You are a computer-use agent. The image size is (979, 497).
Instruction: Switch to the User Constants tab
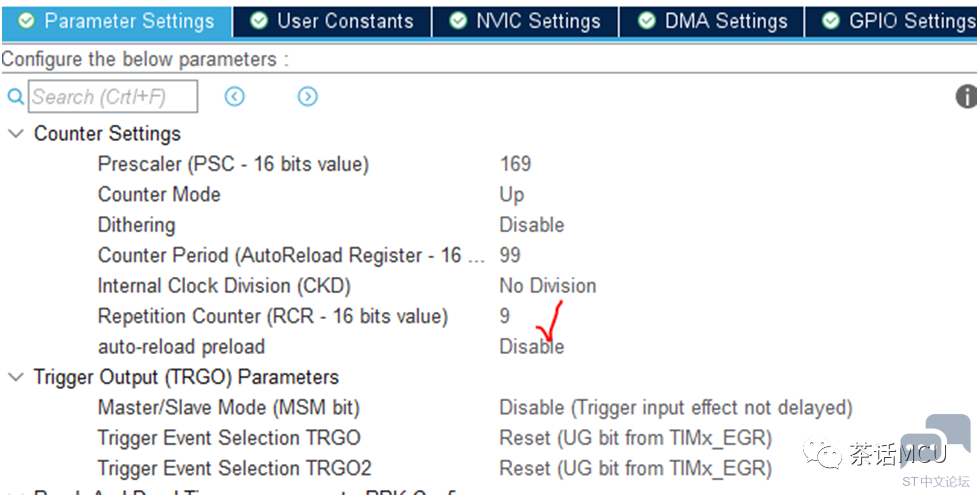(x=332, y=21)
